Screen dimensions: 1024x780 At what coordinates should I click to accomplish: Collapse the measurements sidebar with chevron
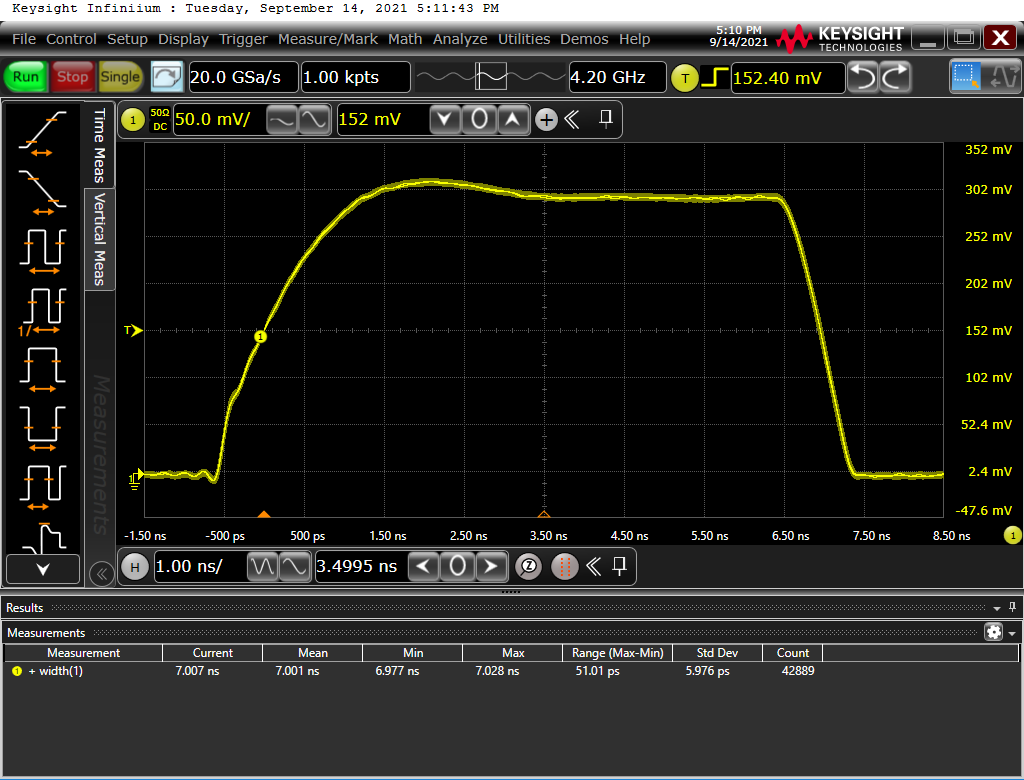tap(100, 573)
